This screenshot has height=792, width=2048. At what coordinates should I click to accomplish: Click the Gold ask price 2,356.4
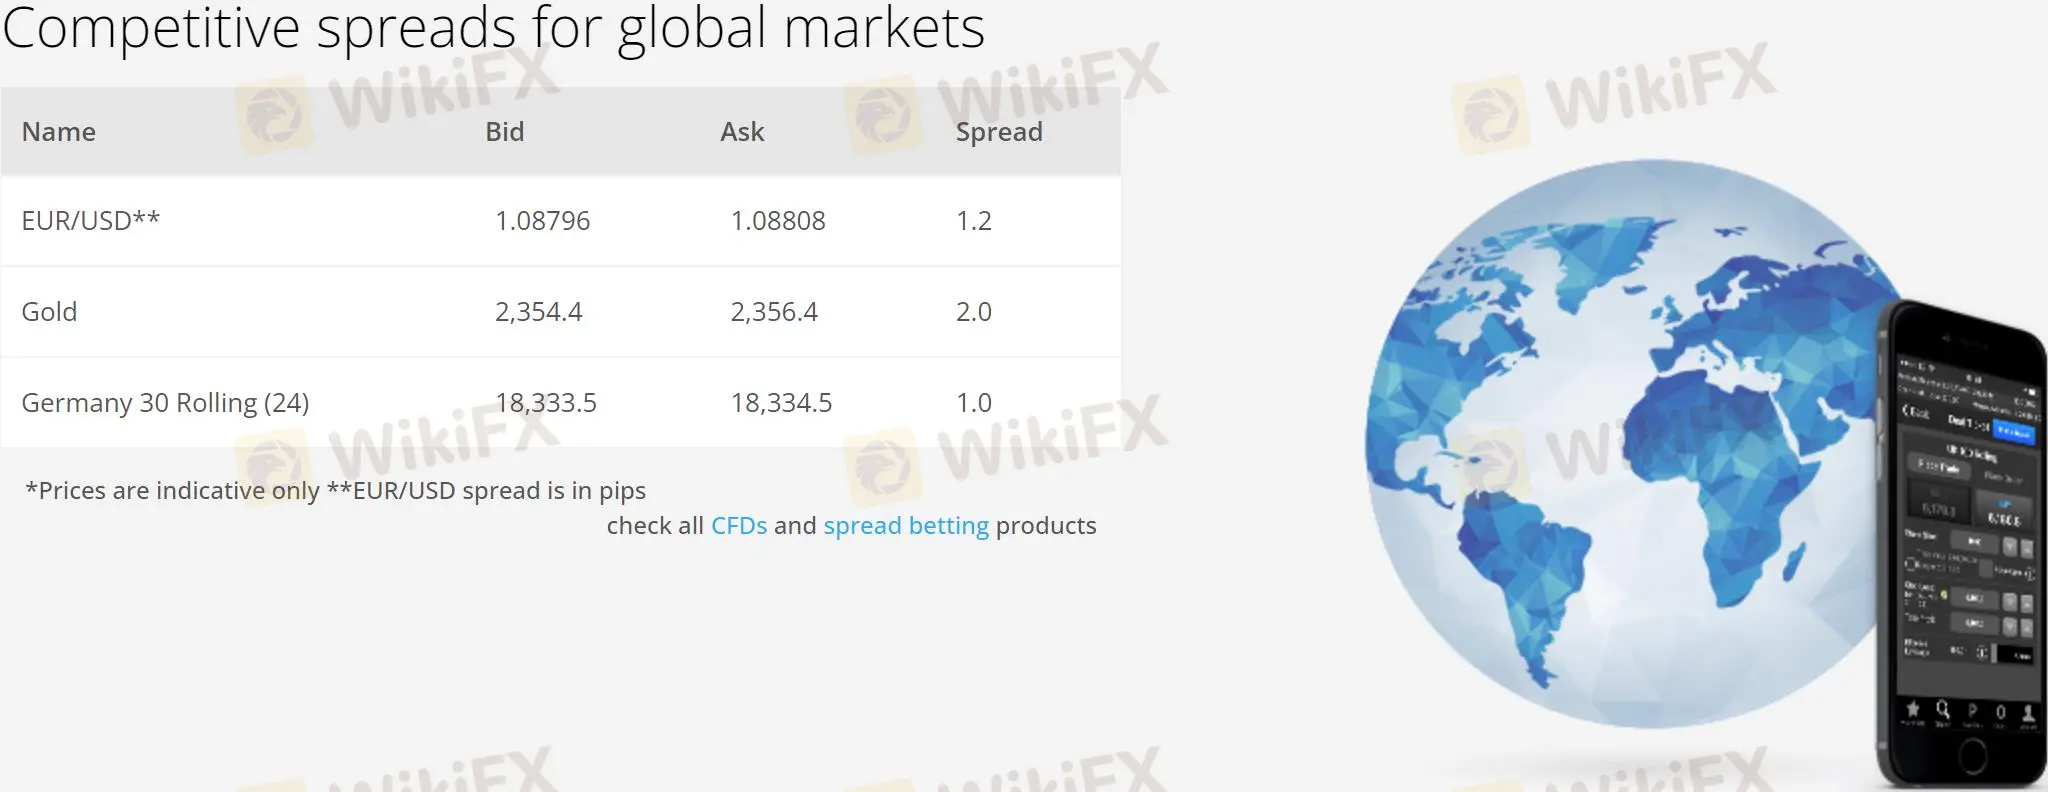774,312
